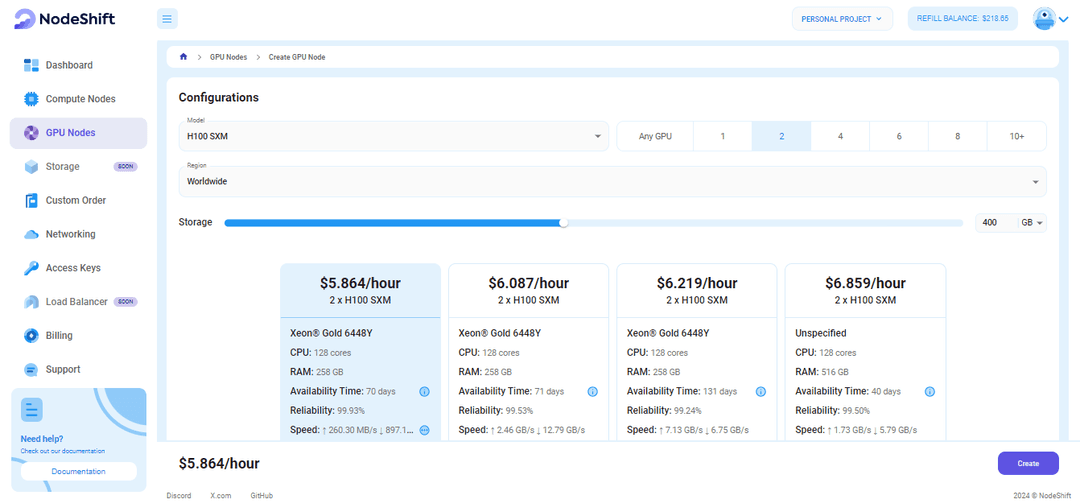The height and width of the screenshot is (504, 1080).
Task: Click the Access Keys key icon
Action: click(31, 268)
